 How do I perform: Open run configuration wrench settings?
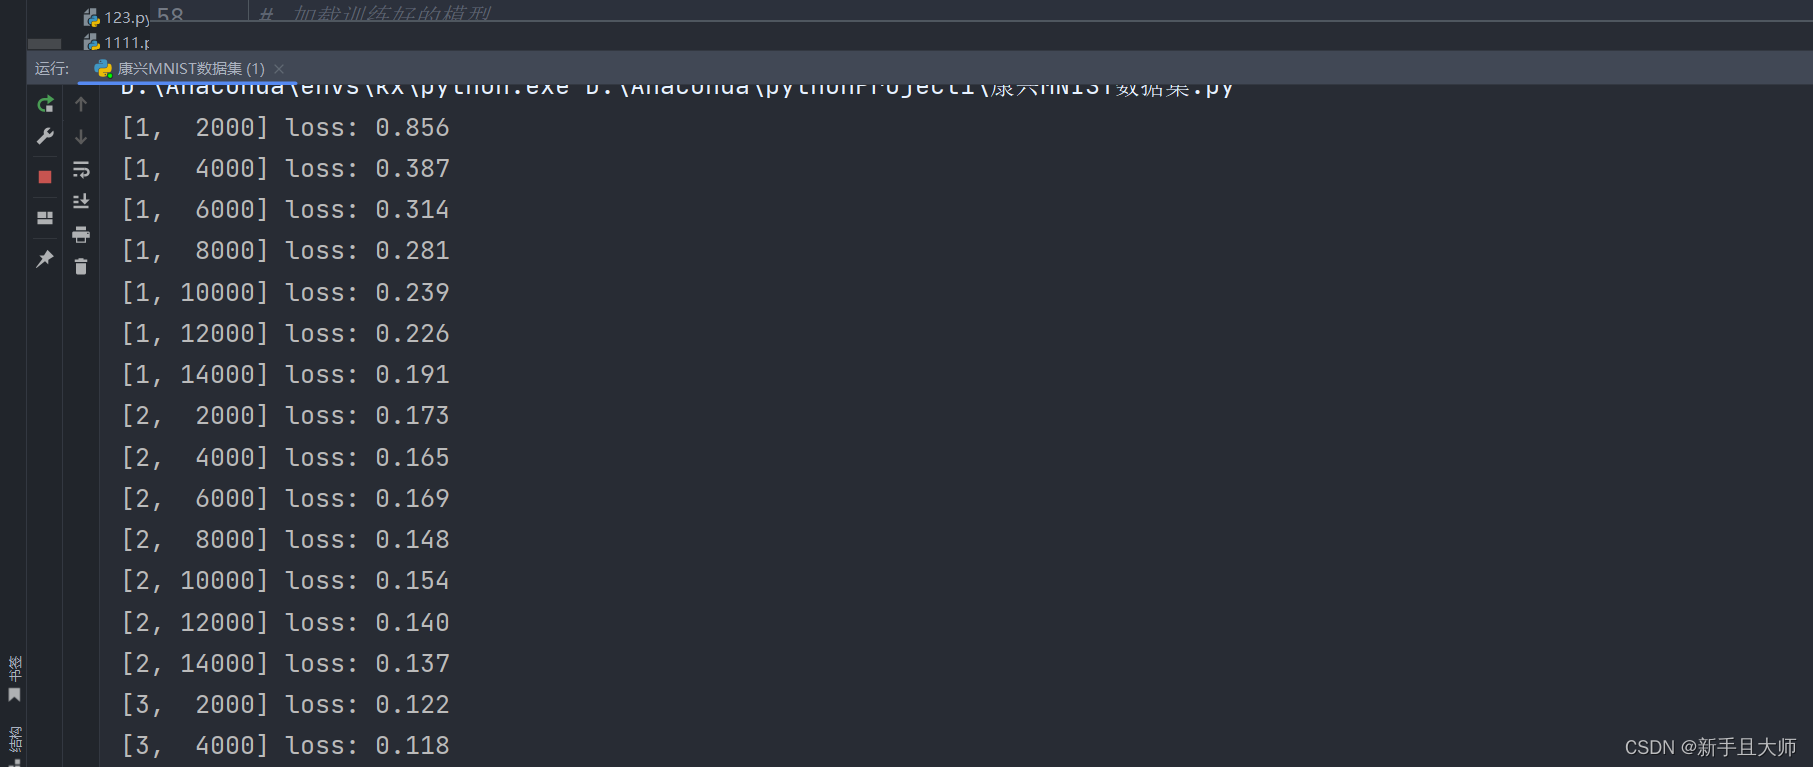click(x=45, y=137)
